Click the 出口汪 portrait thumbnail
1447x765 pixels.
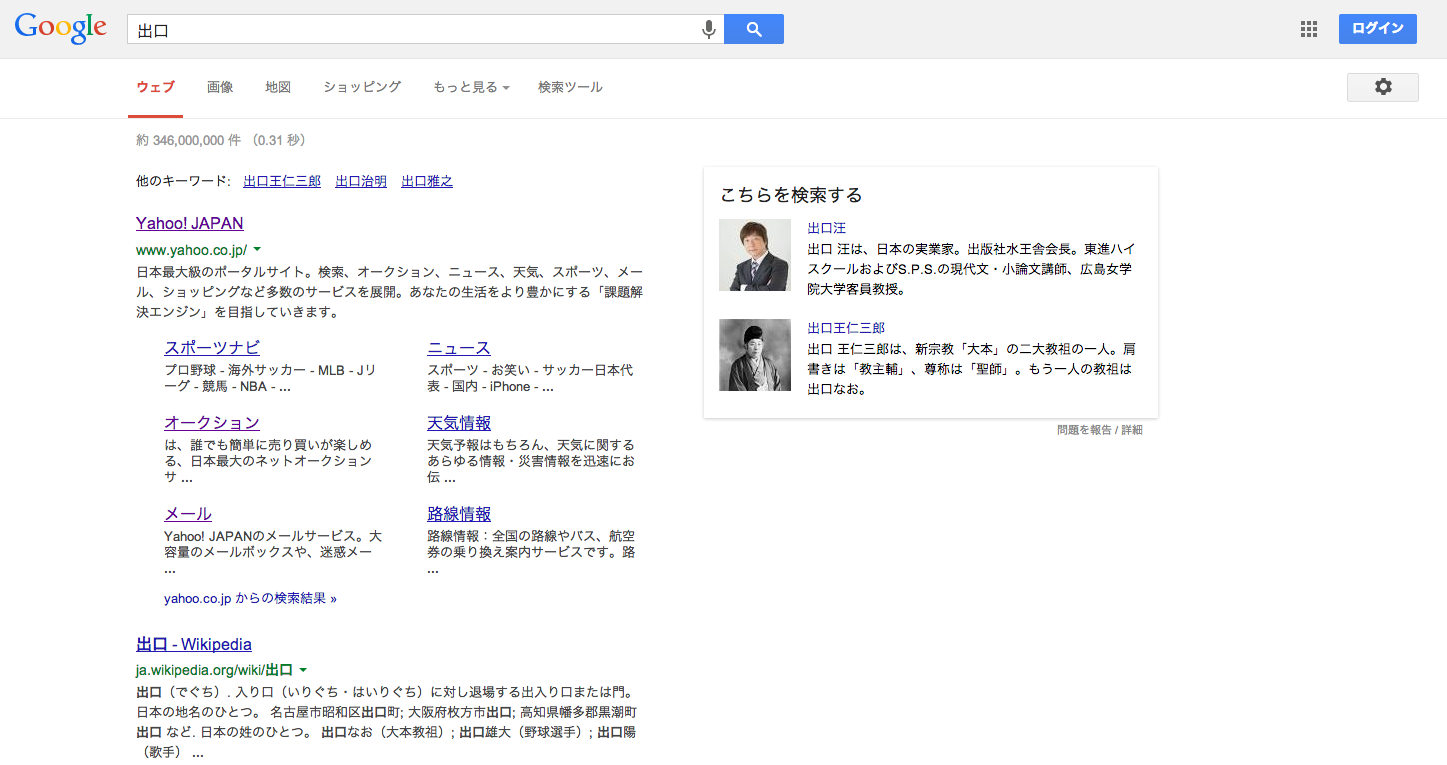coord(754,255)
